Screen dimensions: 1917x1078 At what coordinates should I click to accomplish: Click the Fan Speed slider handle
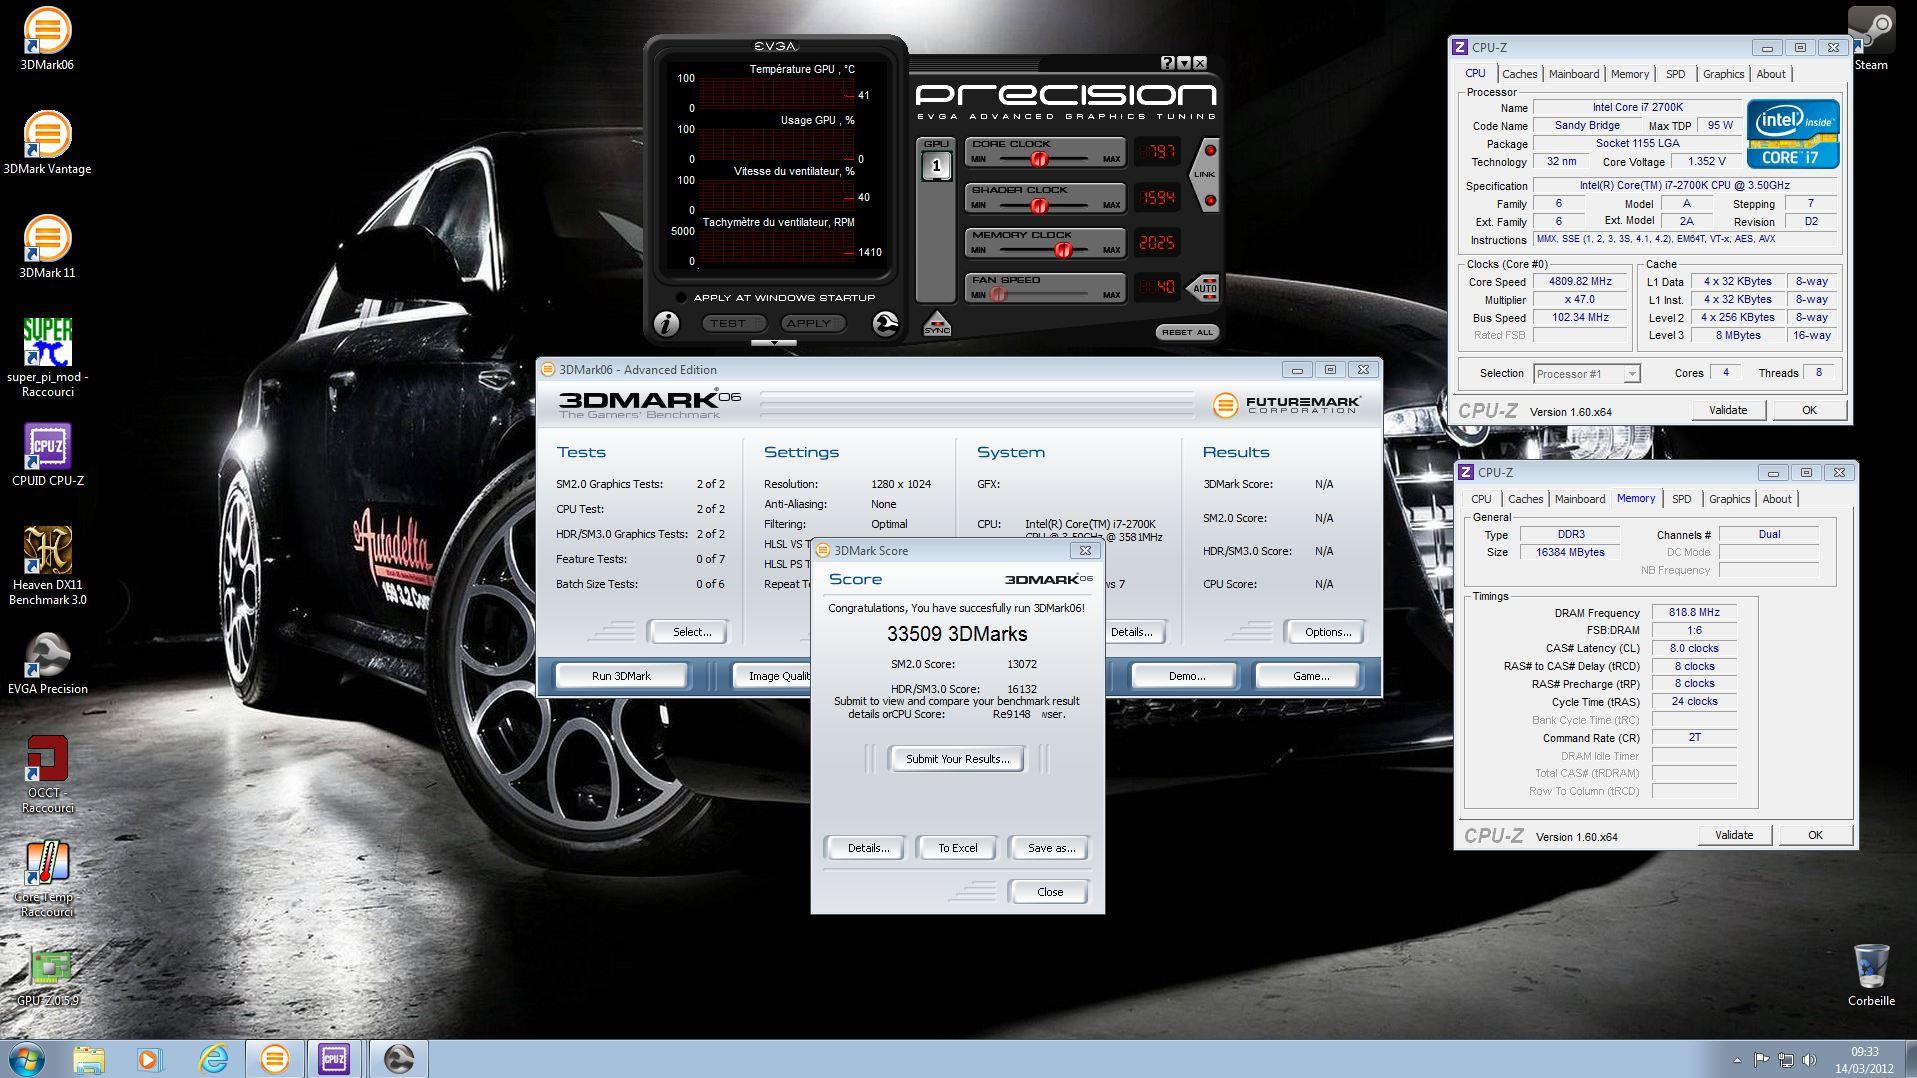tap(997, 295)
